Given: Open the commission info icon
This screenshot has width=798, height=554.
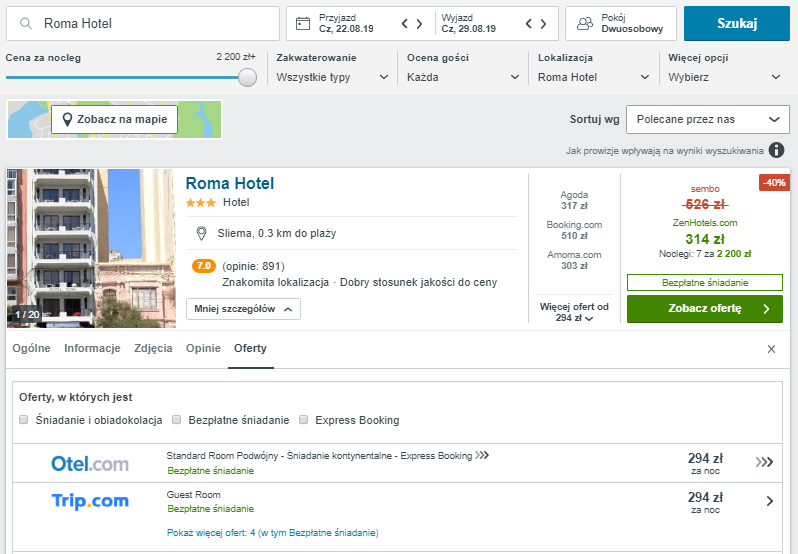Looking at the screenshot, I should coord(776,150).
